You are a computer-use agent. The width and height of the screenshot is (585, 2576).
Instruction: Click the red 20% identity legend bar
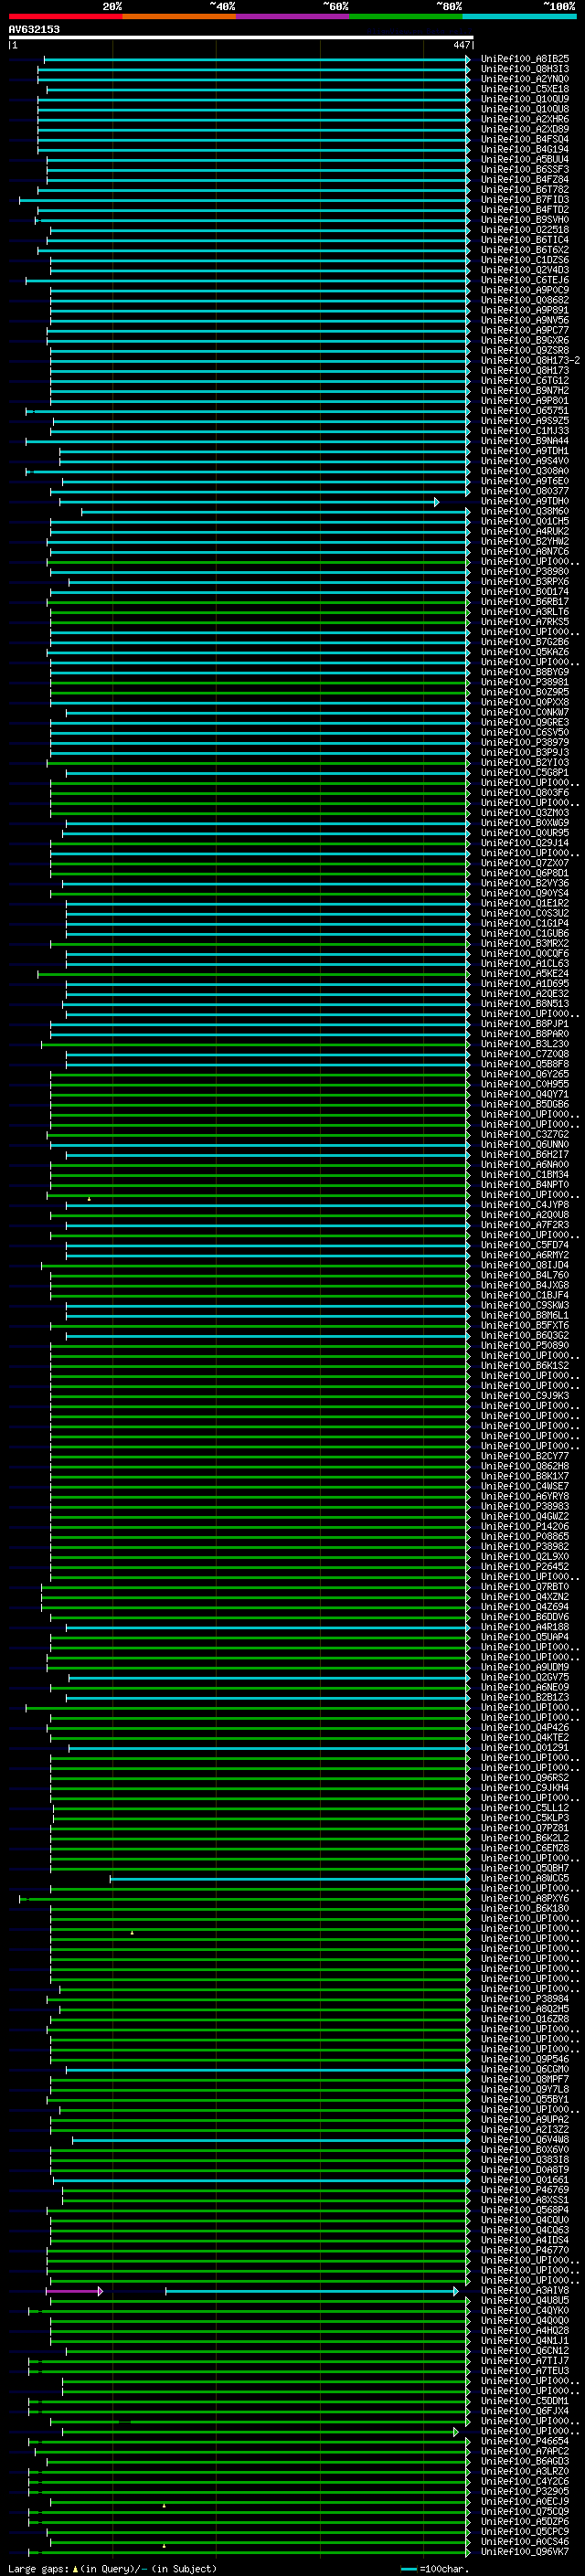click(x=65, y=16)
